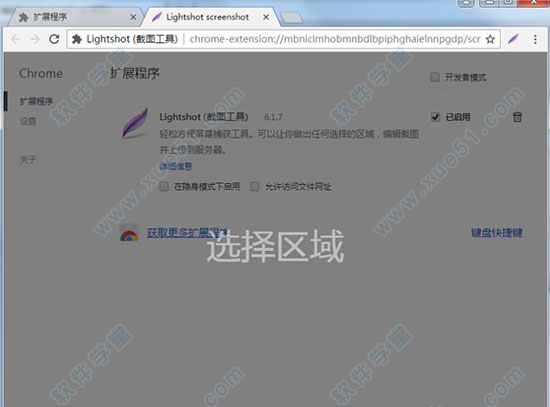The image size is (550, 407).
Task: Close the 扩展程序 tab
Action: (x=133, y=17)
